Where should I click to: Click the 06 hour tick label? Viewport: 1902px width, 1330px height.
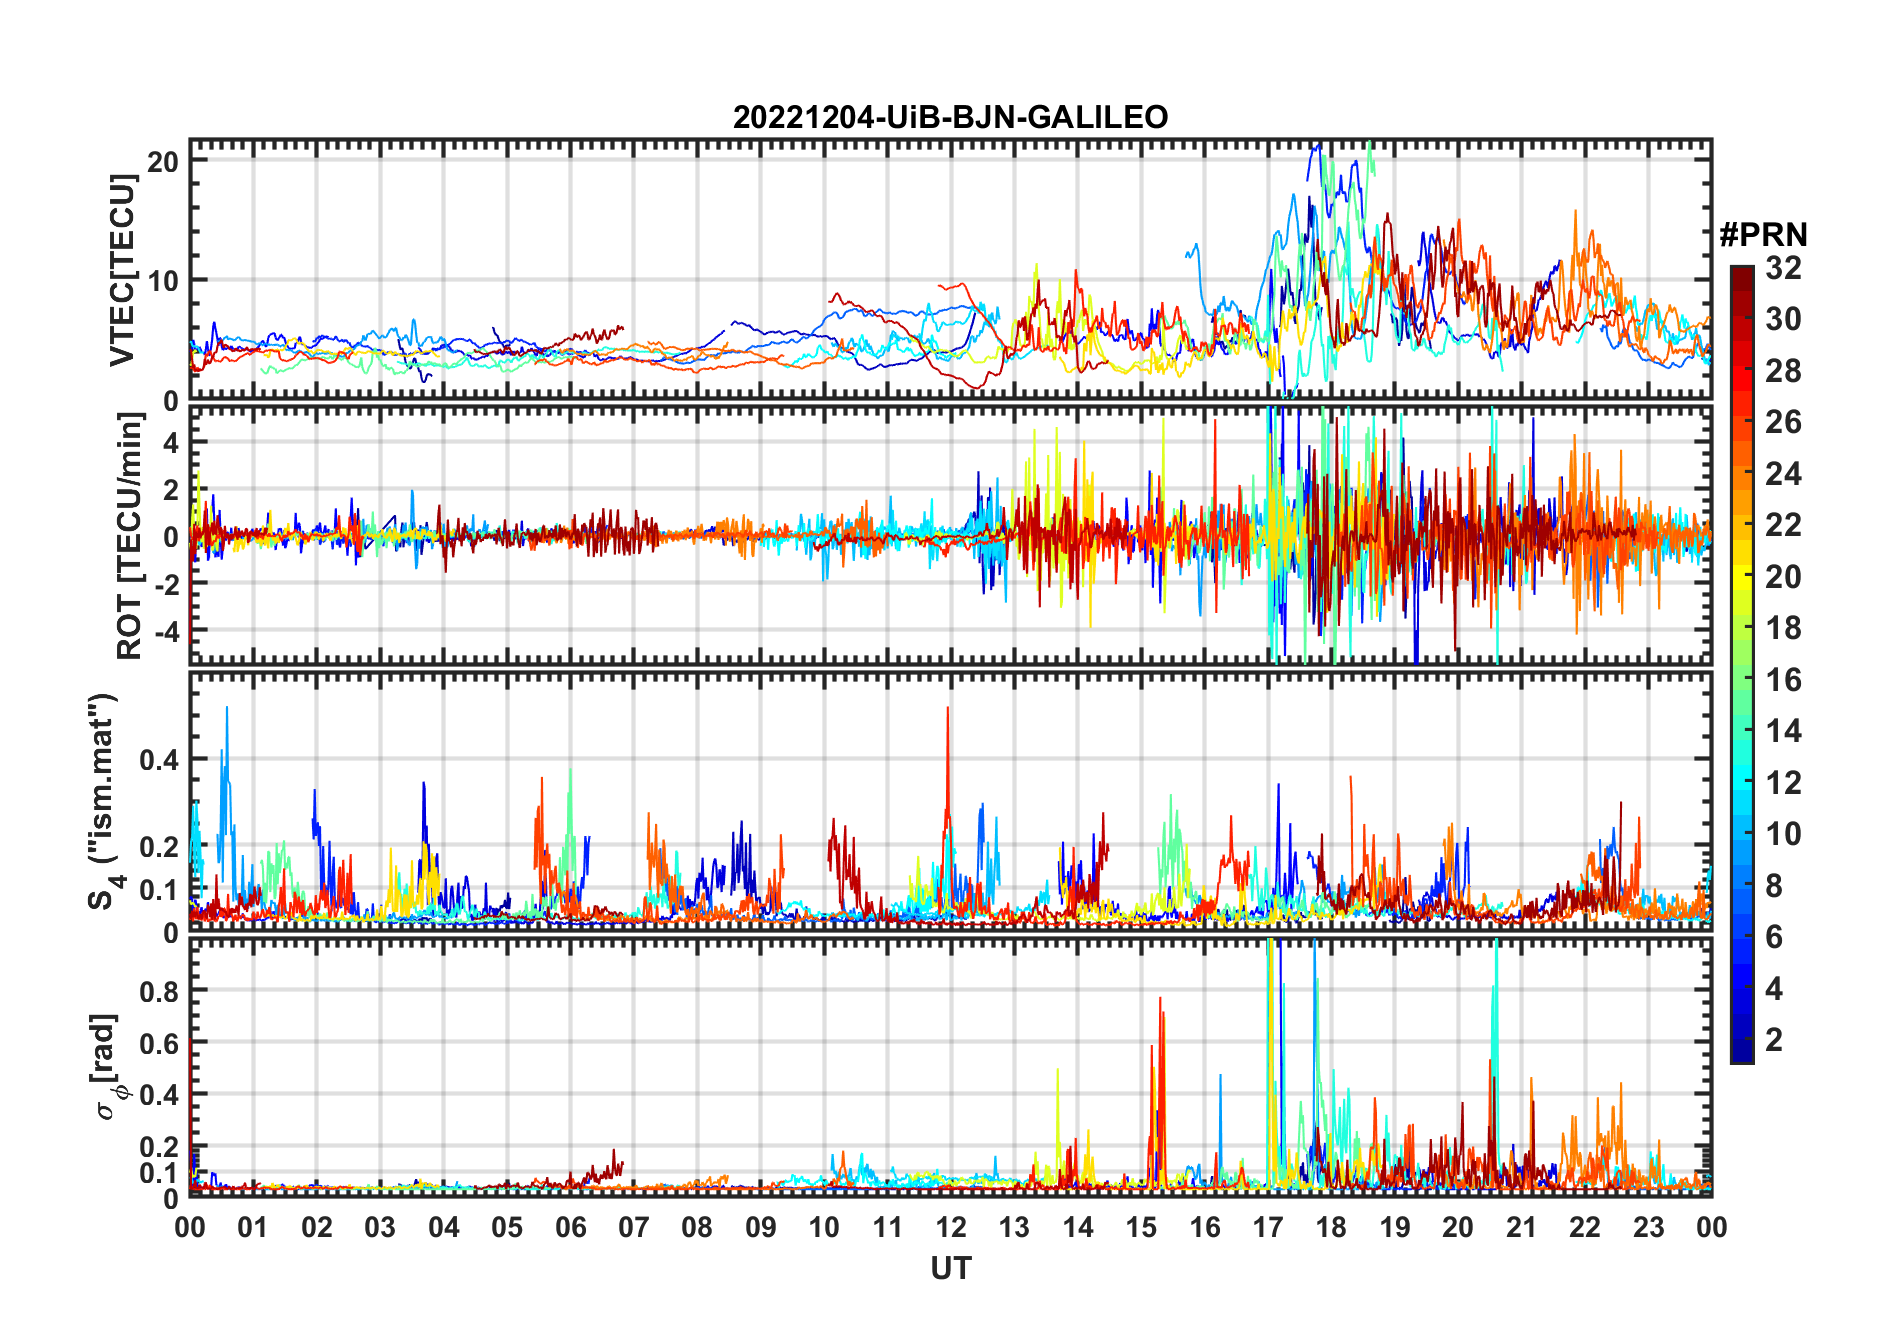click(x=571, y=1227)
